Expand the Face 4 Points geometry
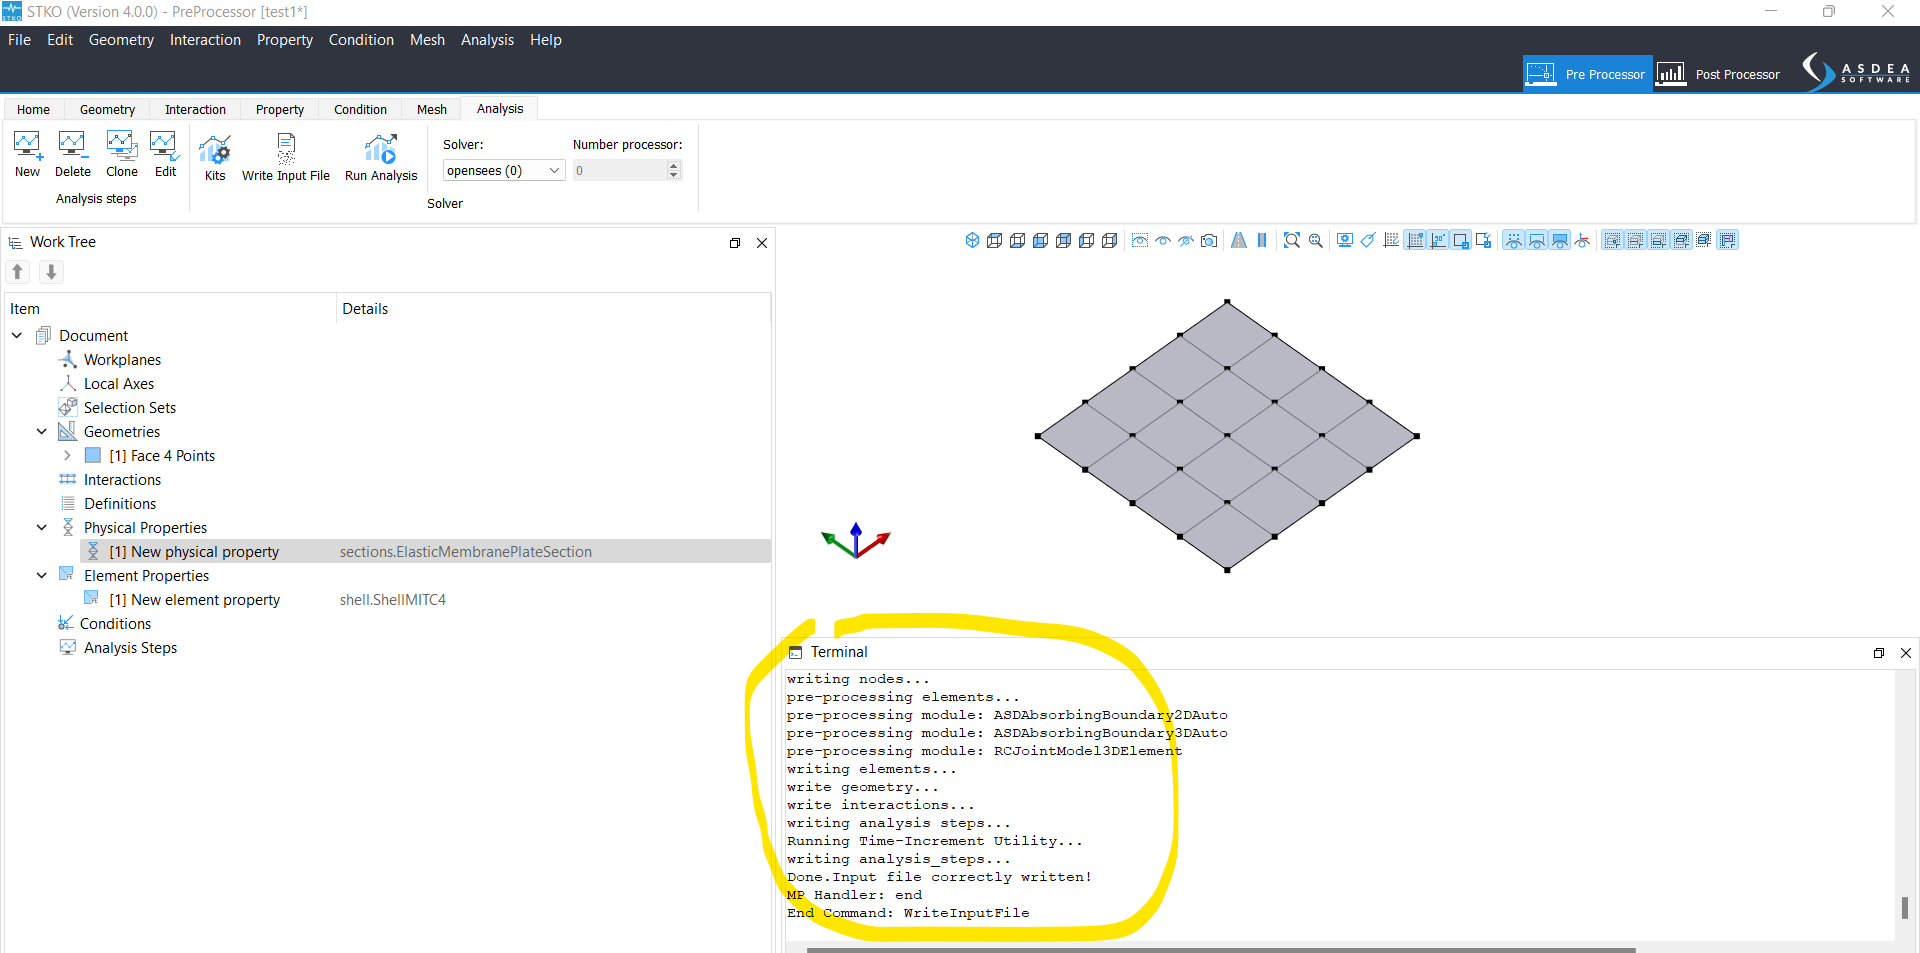1920x953 pixels. pyautogui.click(x=67, y=456)
